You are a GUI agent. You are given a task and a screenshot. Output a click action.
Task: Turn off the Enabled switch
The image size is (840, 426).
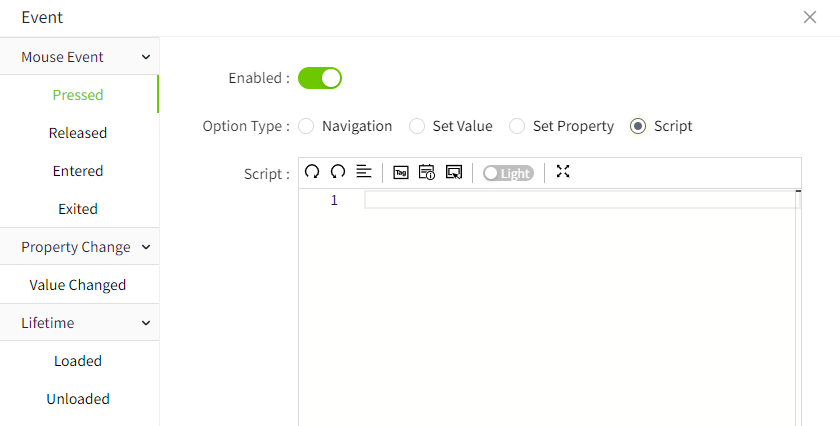pos(320,78)
